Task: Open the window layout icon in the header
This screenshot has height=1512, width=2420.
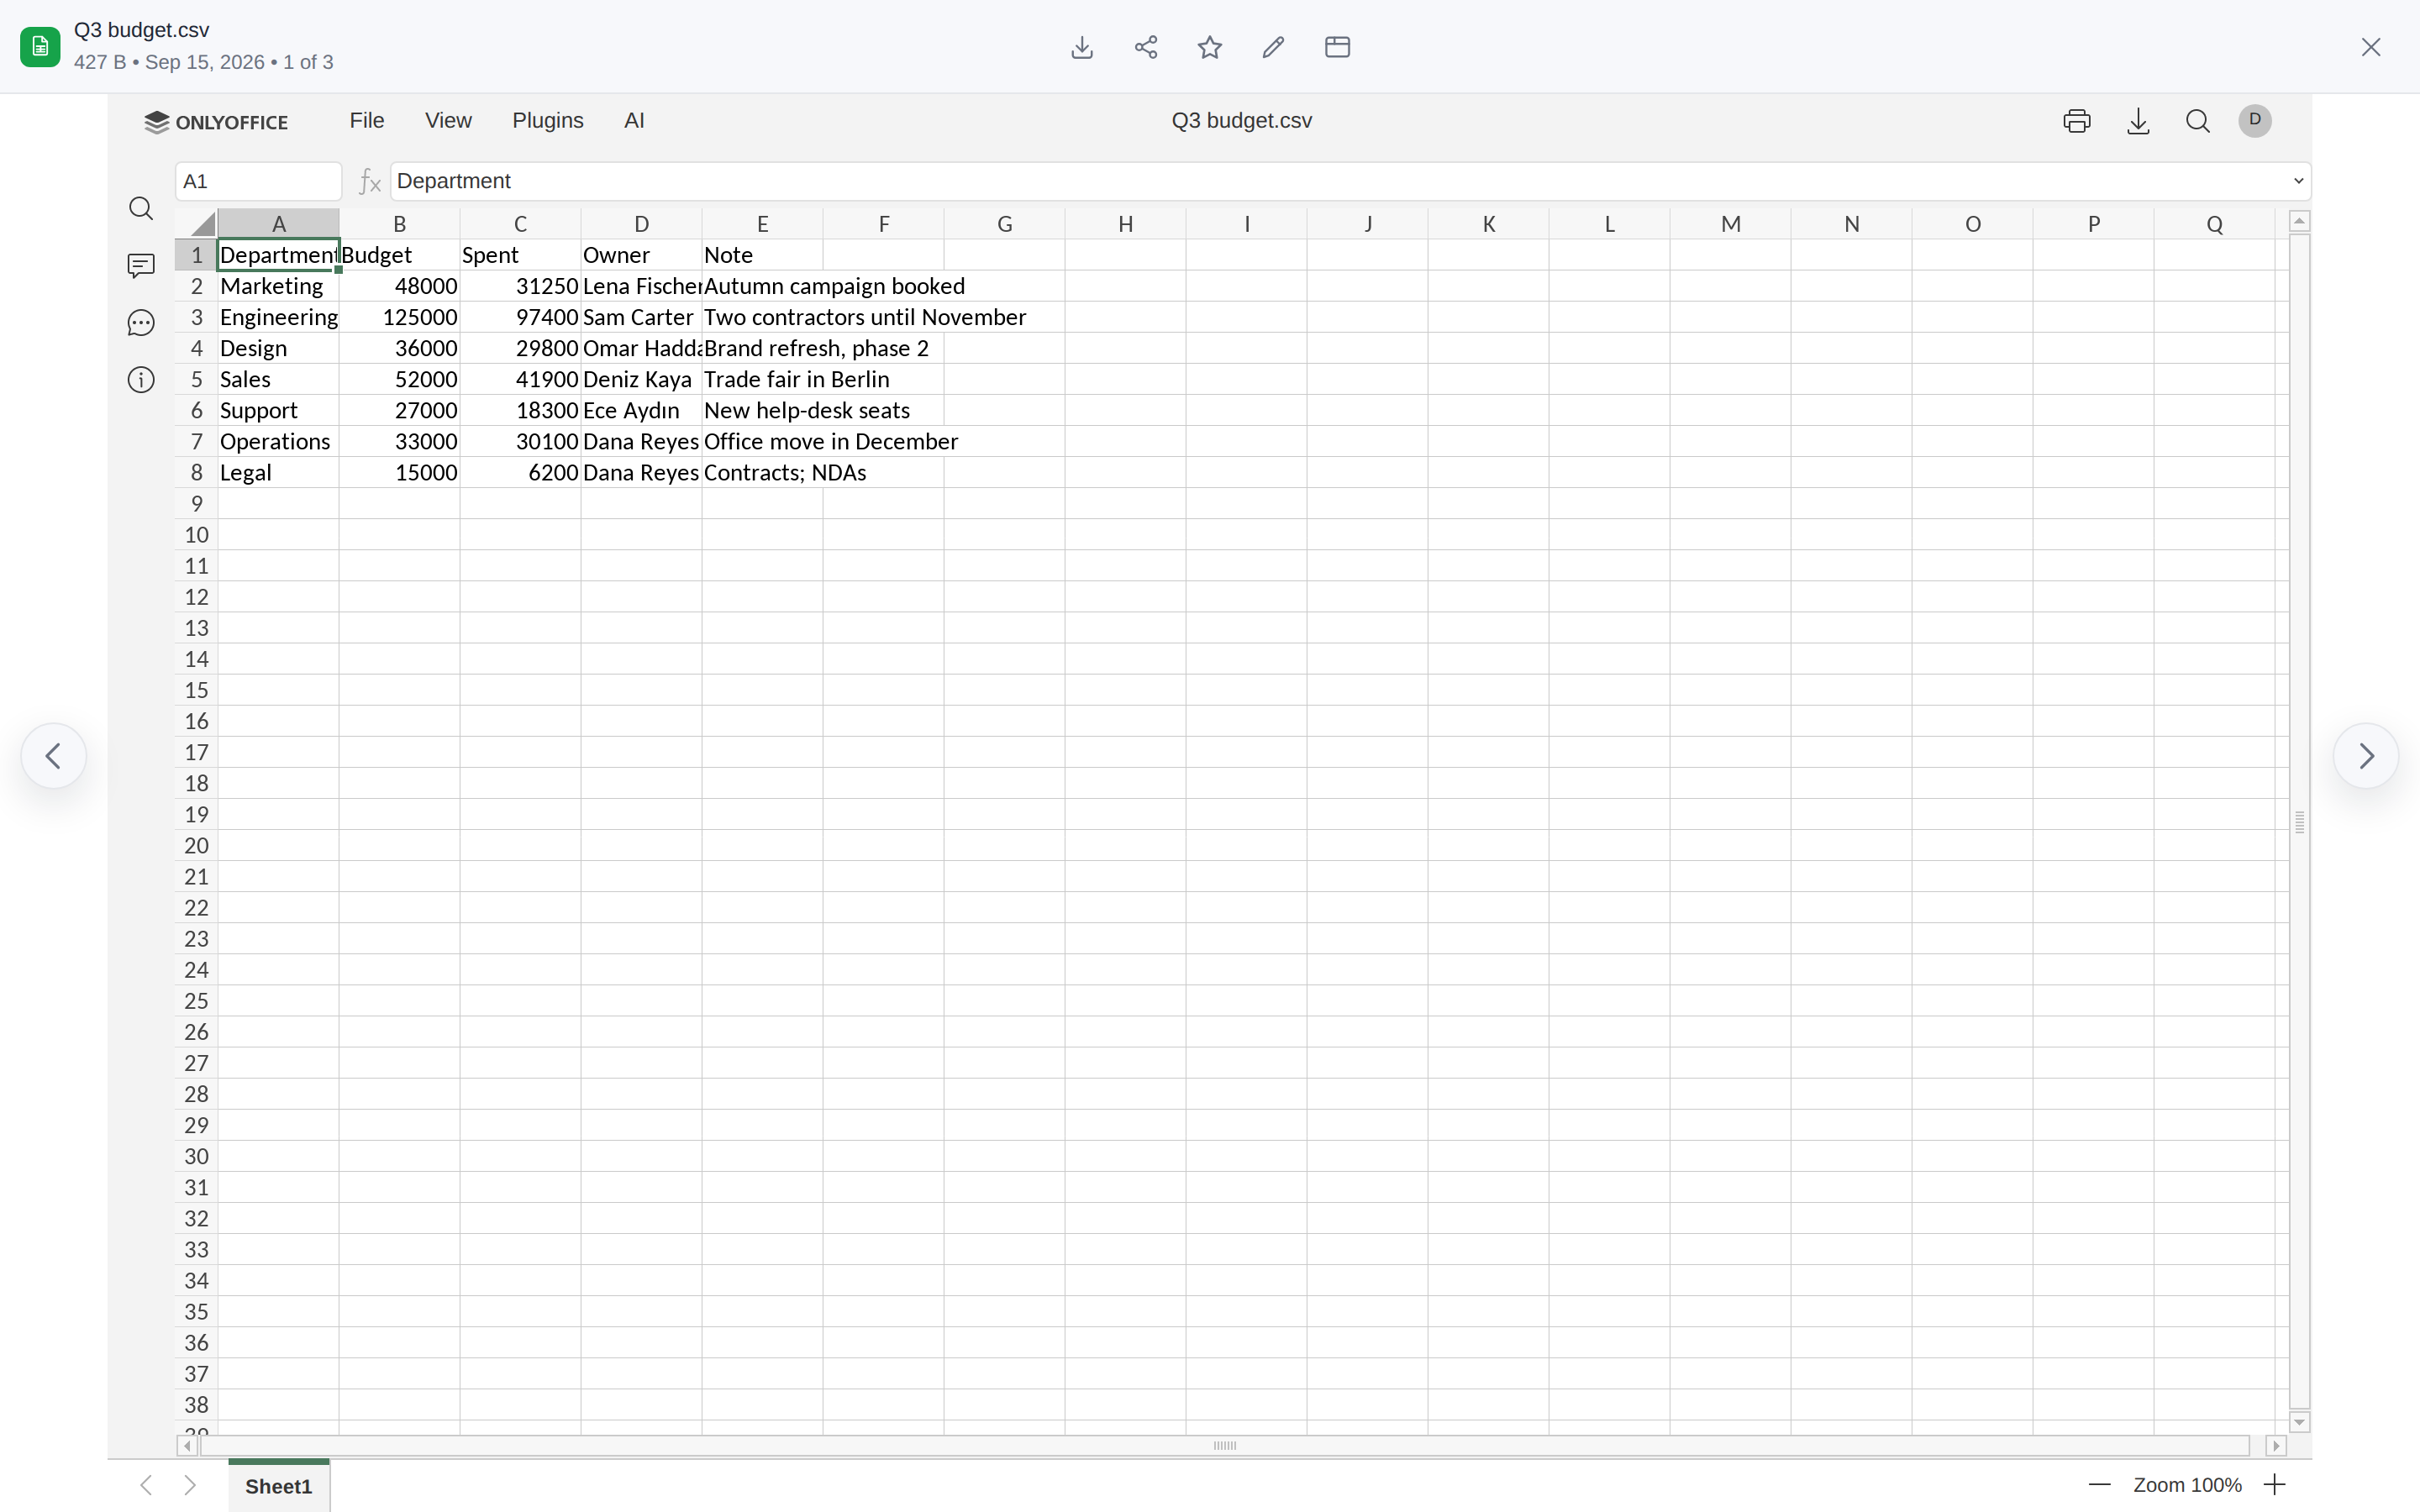Action: (x=1337, y=47)
